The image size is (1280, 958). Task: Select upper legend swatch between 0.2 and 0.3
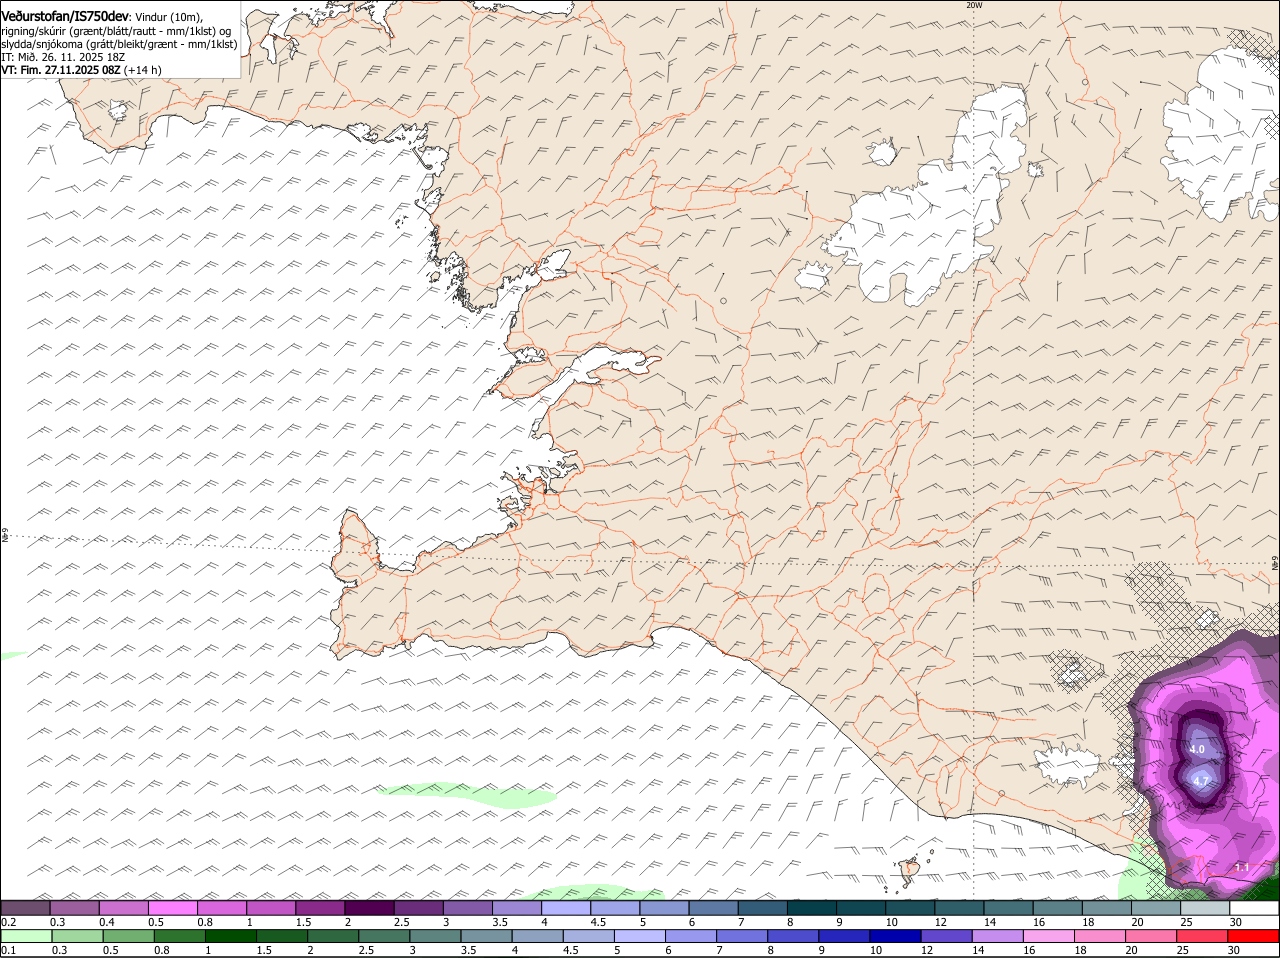[25, 908]
